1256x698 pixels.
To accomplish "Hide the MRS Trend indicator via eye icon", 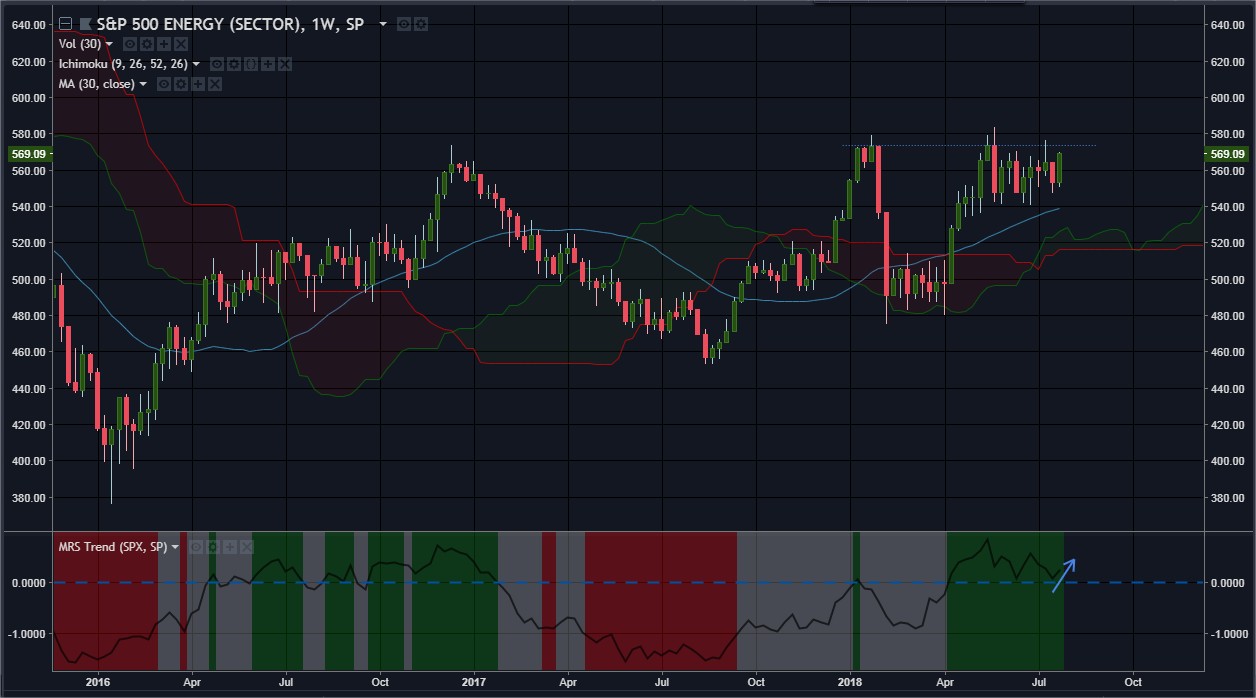I will coord(196,547).
